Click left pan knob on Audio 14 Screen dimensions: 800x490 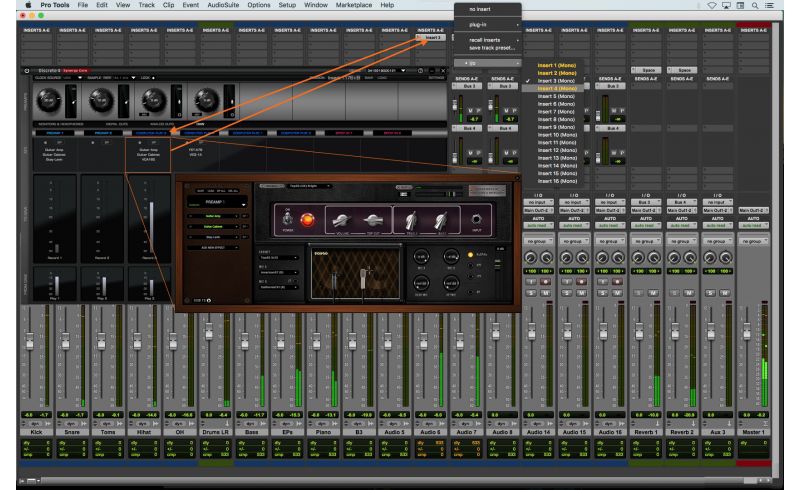point(531,258)
